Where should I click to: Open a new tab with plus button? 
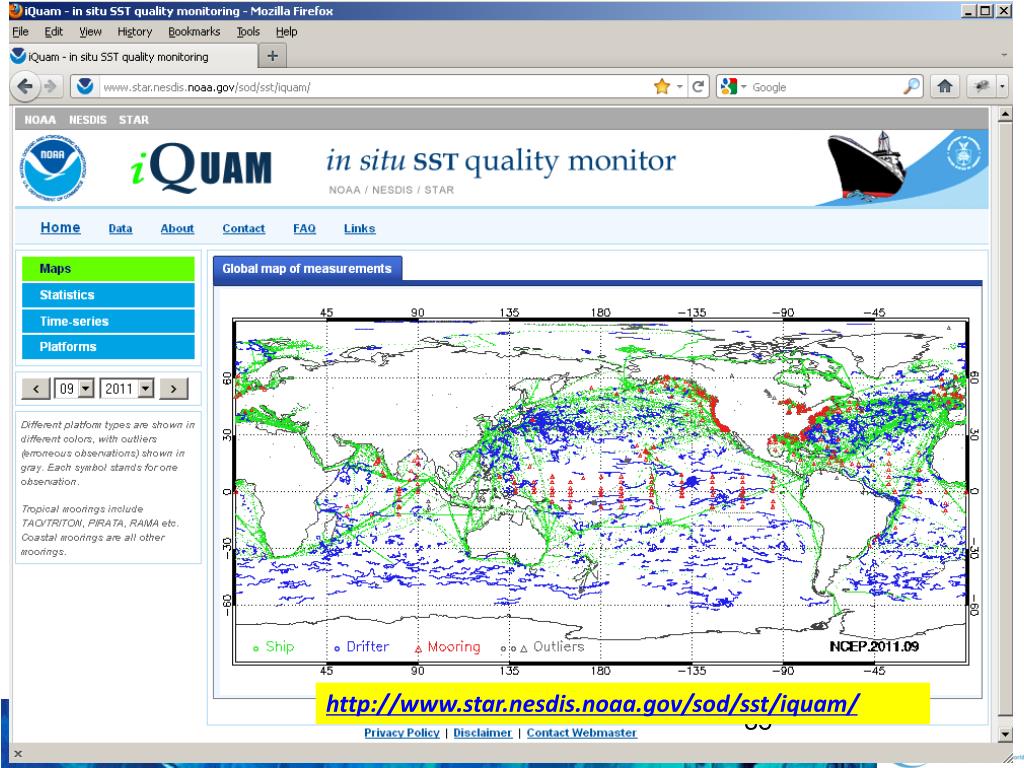coord(272,56)
